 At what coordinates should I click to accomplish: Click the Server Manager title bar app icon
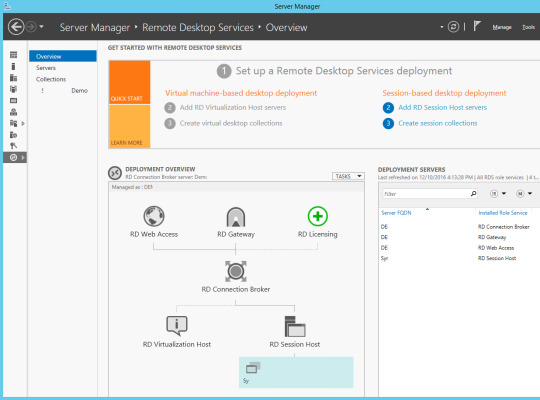click(7, 6)
